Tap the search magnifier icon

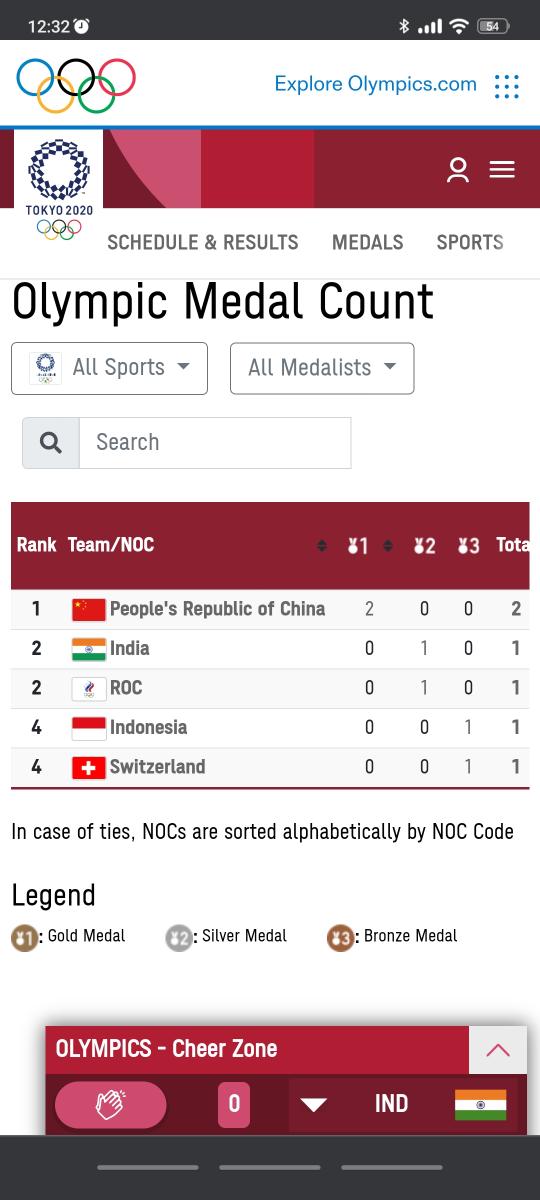tap(51, 443)
